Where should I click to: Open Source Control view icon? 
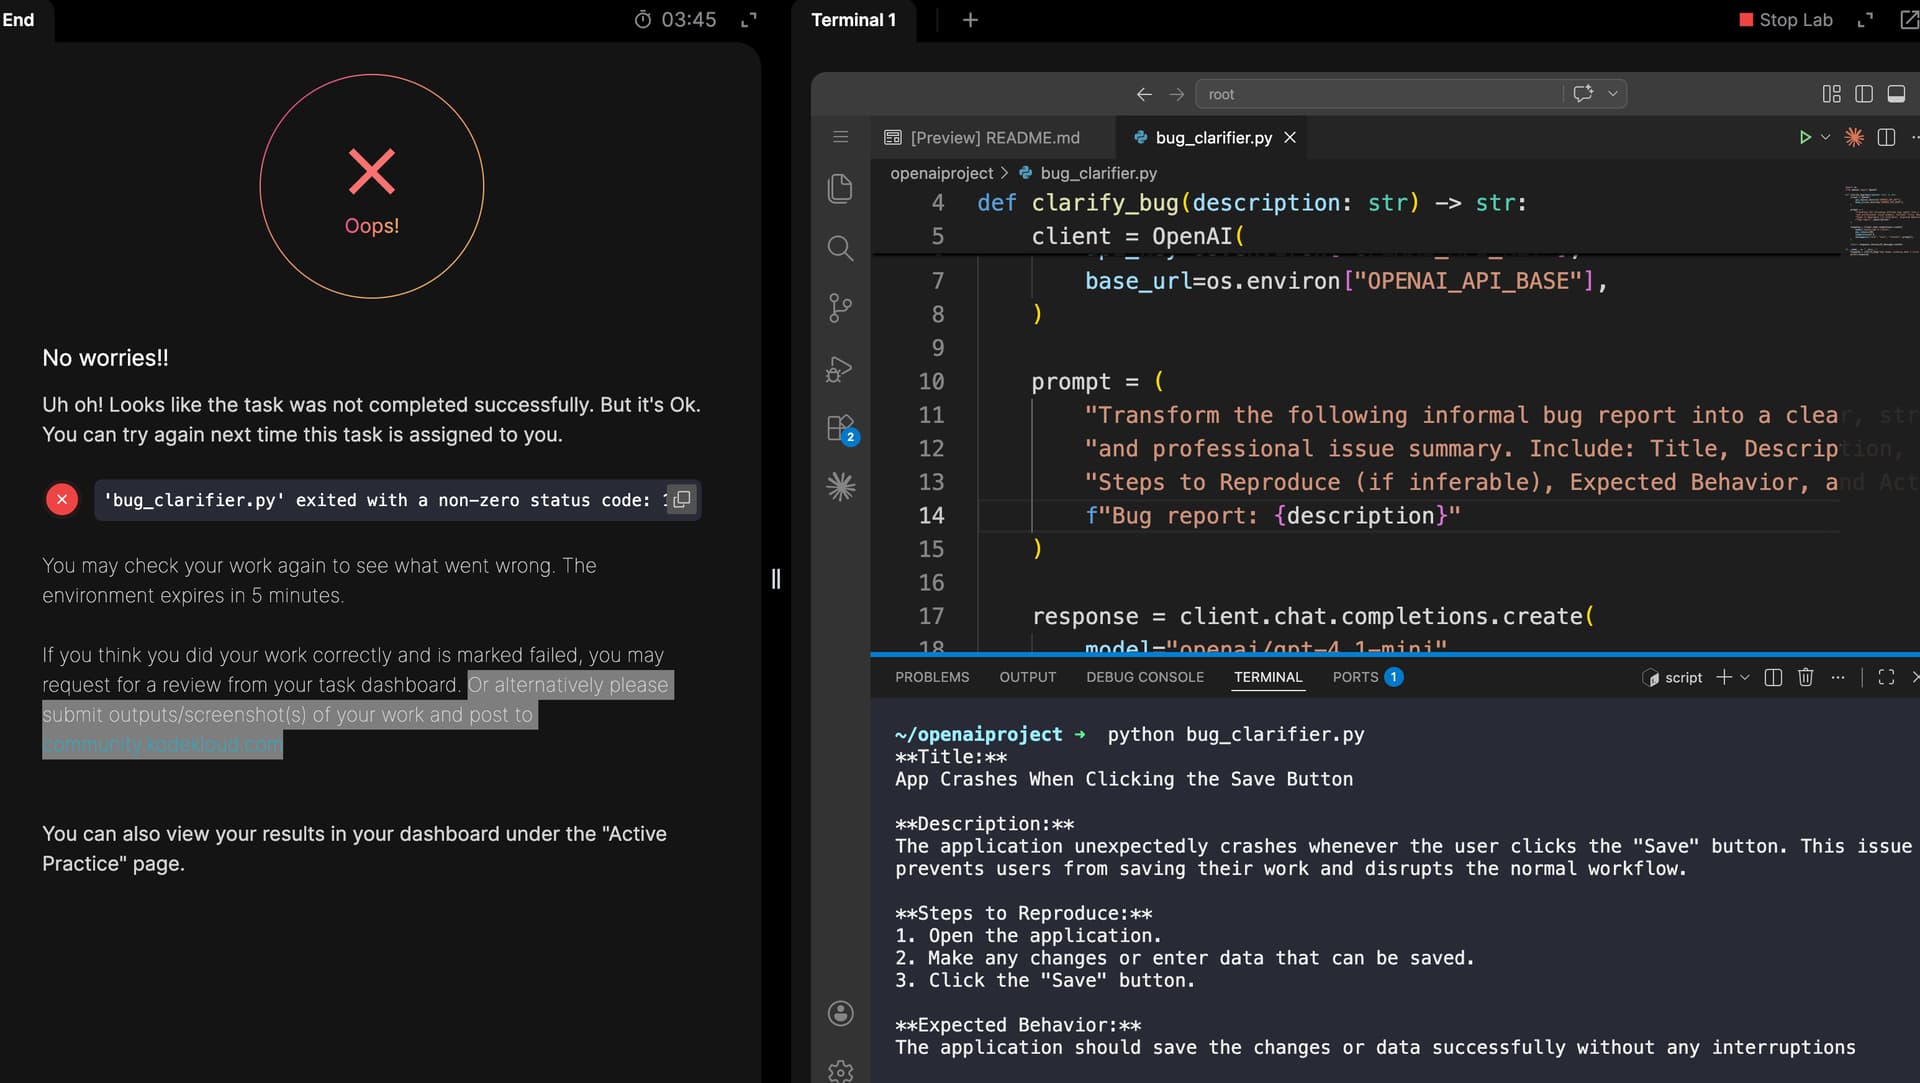(x=840, y=308)
